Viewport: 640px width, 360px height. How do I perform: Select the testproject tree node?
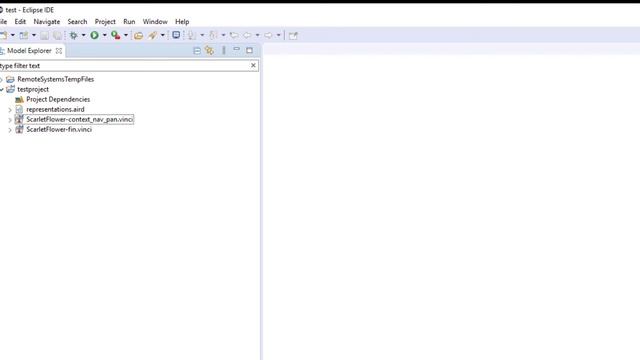[33, 89]
